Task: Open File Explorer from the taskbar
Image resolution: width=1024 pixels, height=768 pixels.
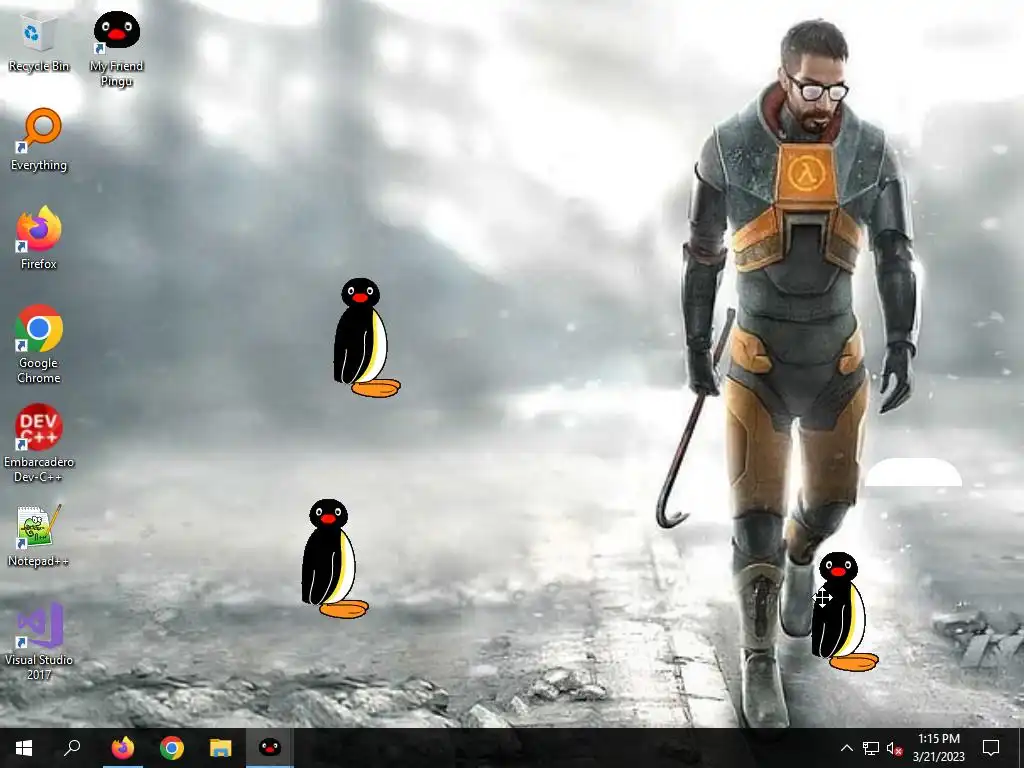Action: tap(221, 748)
